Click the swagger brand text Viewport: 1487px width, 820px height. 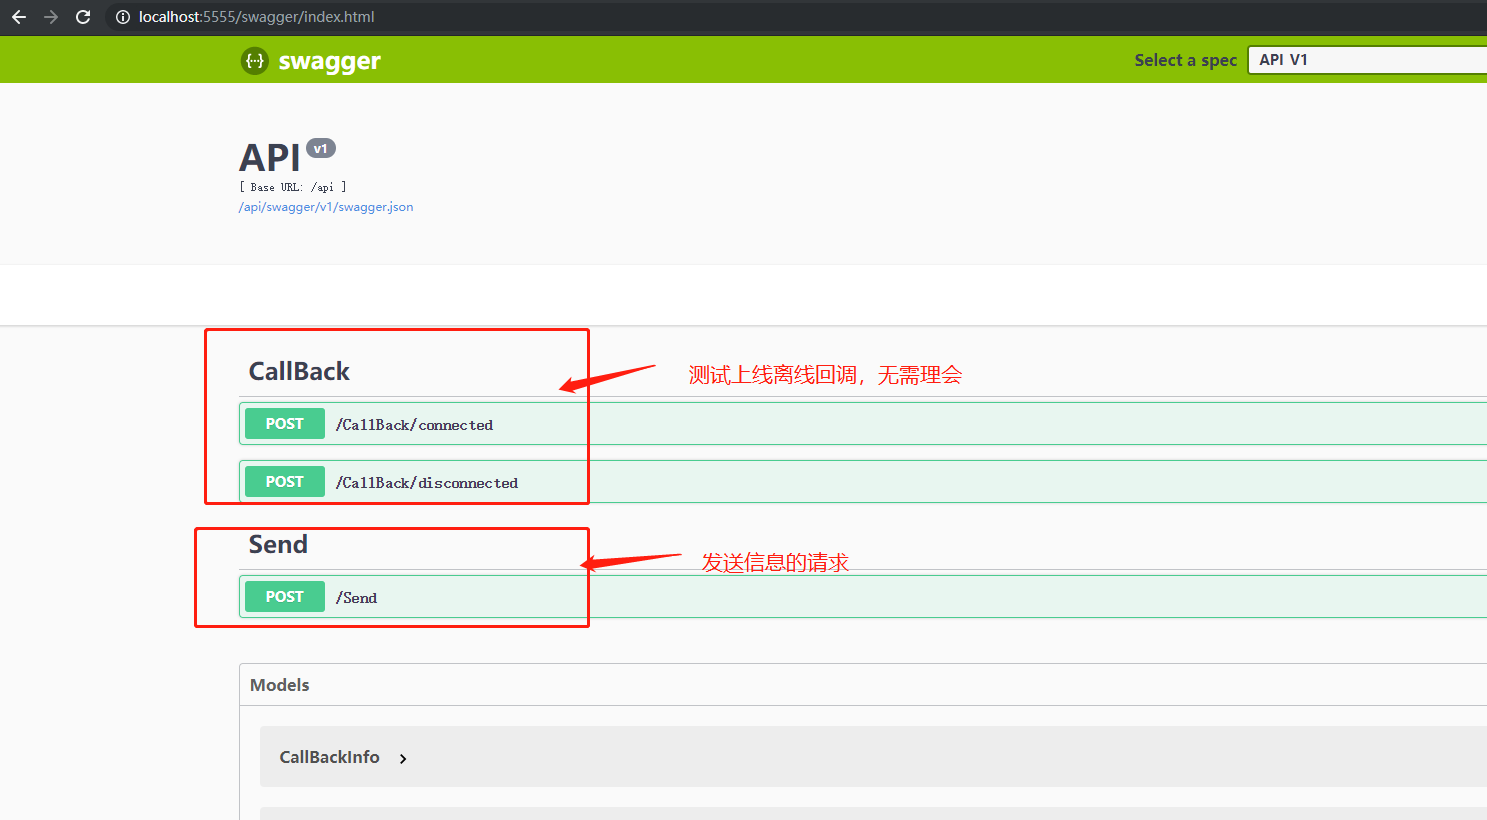pos(329,61)
